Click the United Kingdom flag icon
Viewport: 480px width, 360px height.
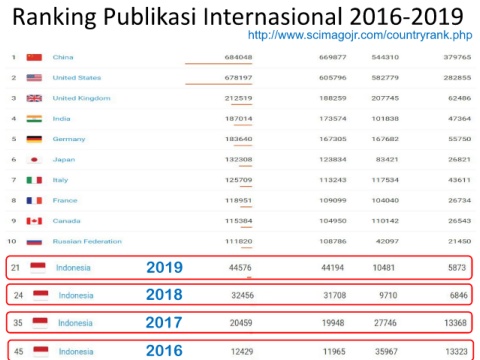point(34,98)
